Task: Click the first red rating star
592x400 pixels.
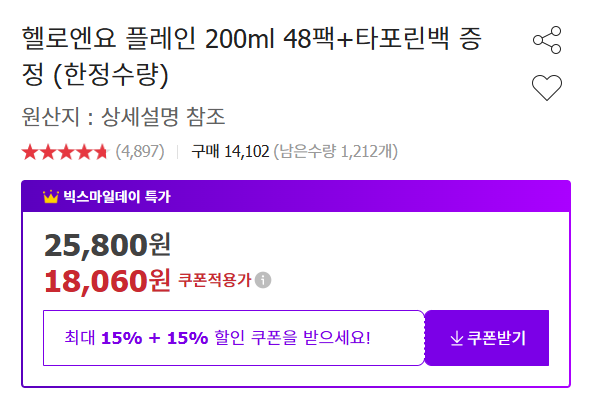Action: (29, 152)
